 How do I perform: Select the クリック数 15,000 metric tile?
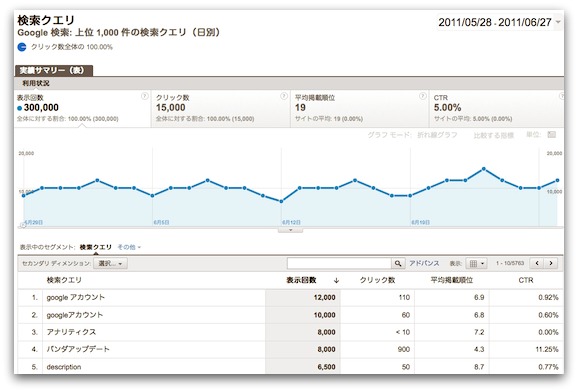[221, 108]
